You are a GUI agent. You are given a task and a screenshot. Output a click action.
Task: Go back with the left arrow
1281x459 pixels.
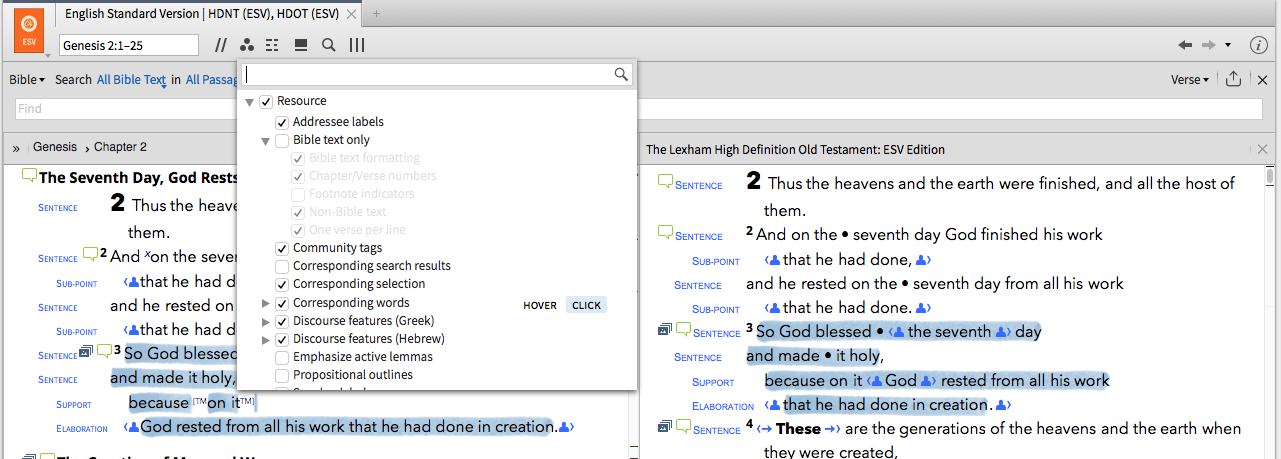coord(1185,45)
